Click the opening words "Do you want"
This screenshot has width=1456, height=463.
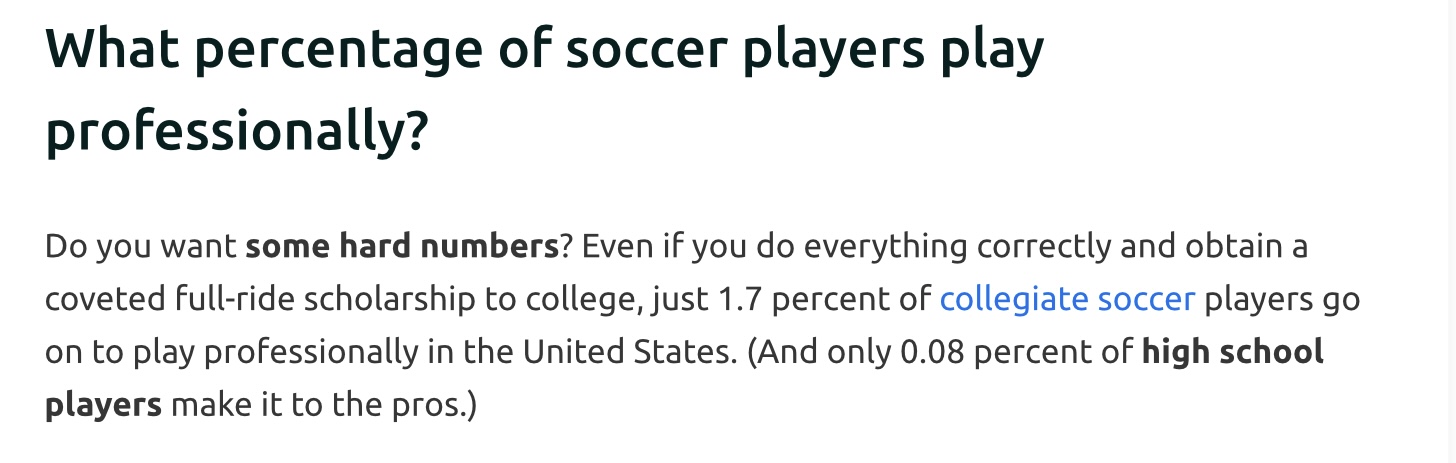tap(140, 246)
